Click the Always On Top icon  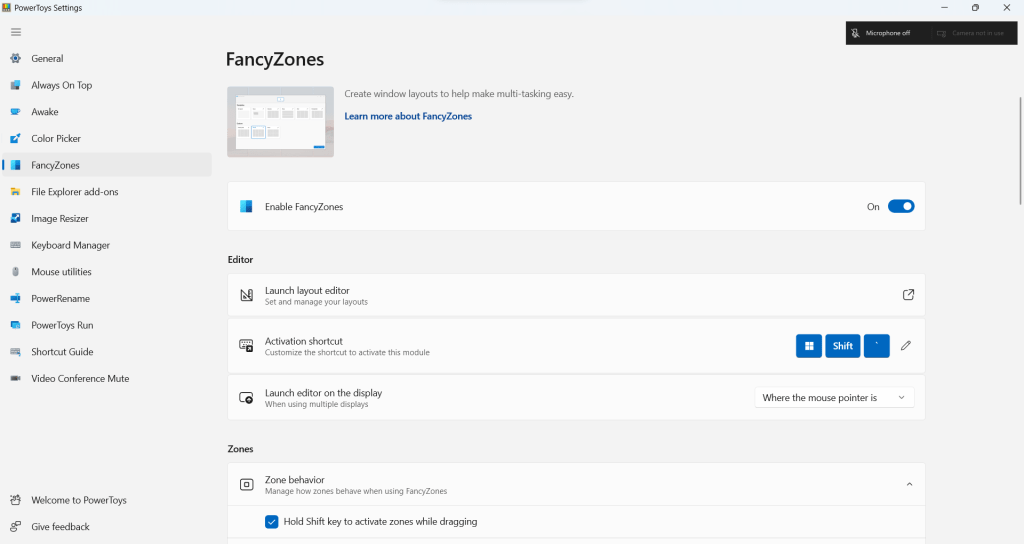tap(16, 85)
